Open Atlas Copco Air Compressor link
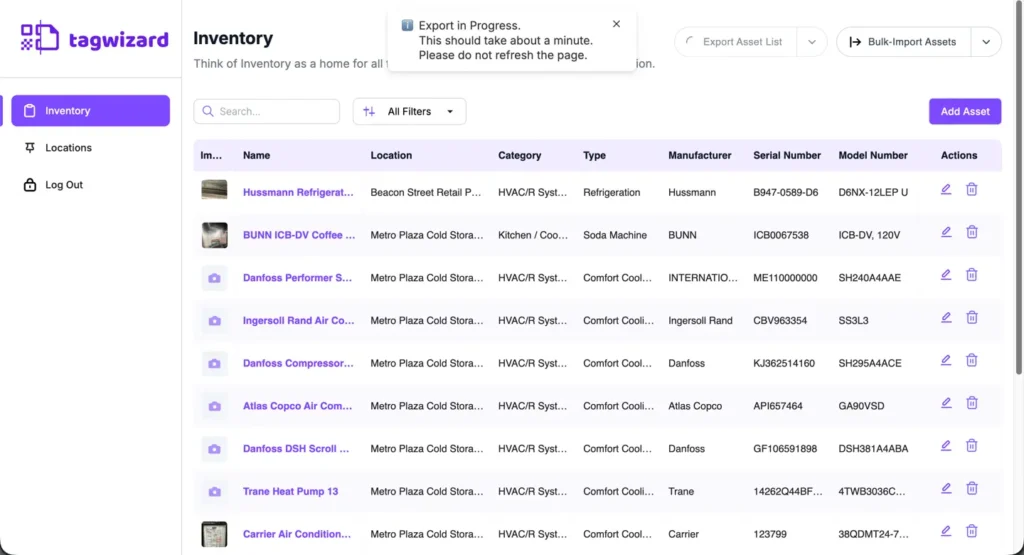The height and width of the screenshot is (555, 1024). (297, 406)
